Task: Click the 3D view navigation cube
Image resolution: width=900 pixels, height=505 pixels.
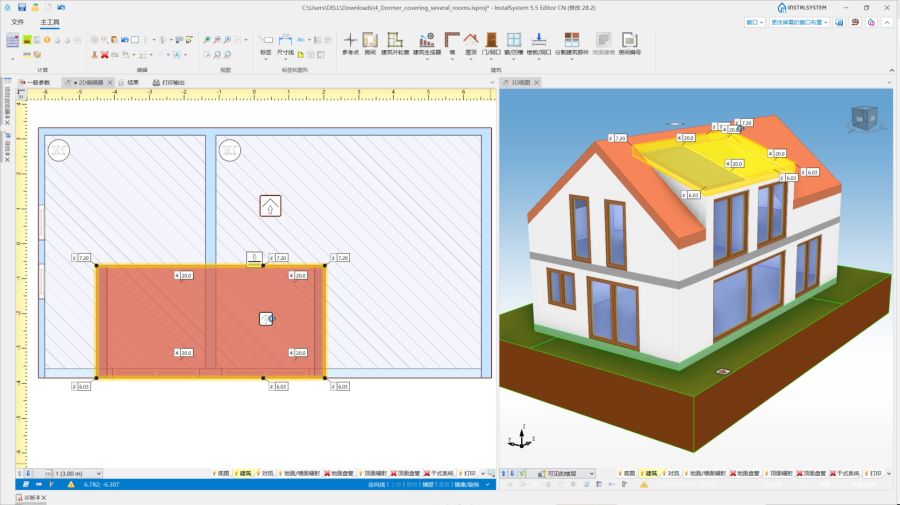Action: coord(860,120)
